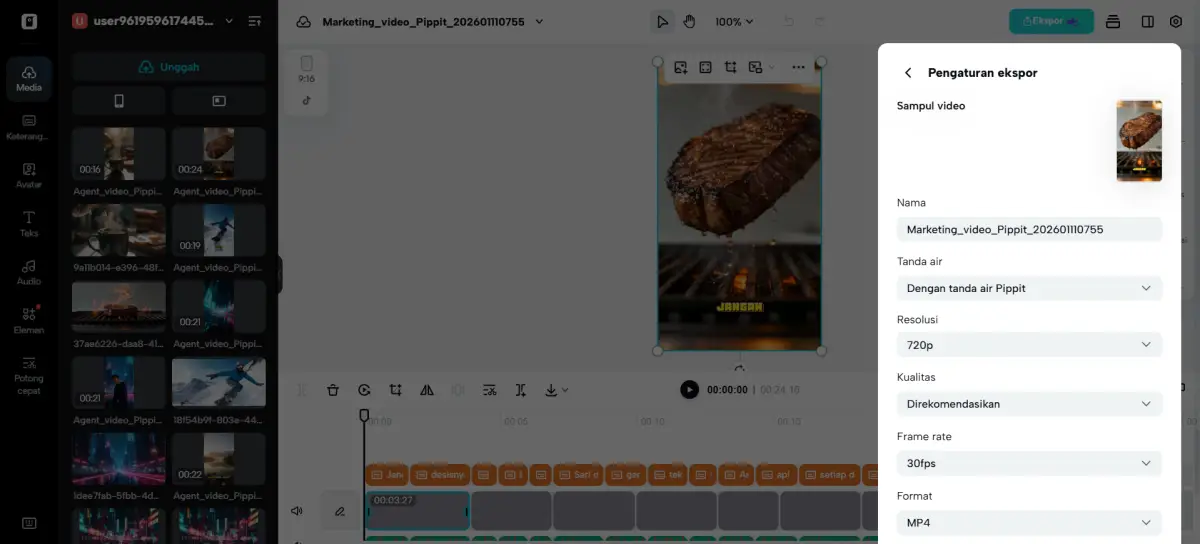Open the settings gear icon top right
Image resolution: width=1200 pixels, height=544 pixels.
click(x=1176, y=22)
